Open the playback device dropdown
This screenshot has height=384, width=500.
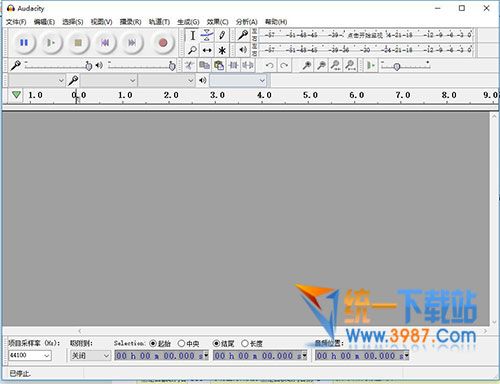[238, 80]
